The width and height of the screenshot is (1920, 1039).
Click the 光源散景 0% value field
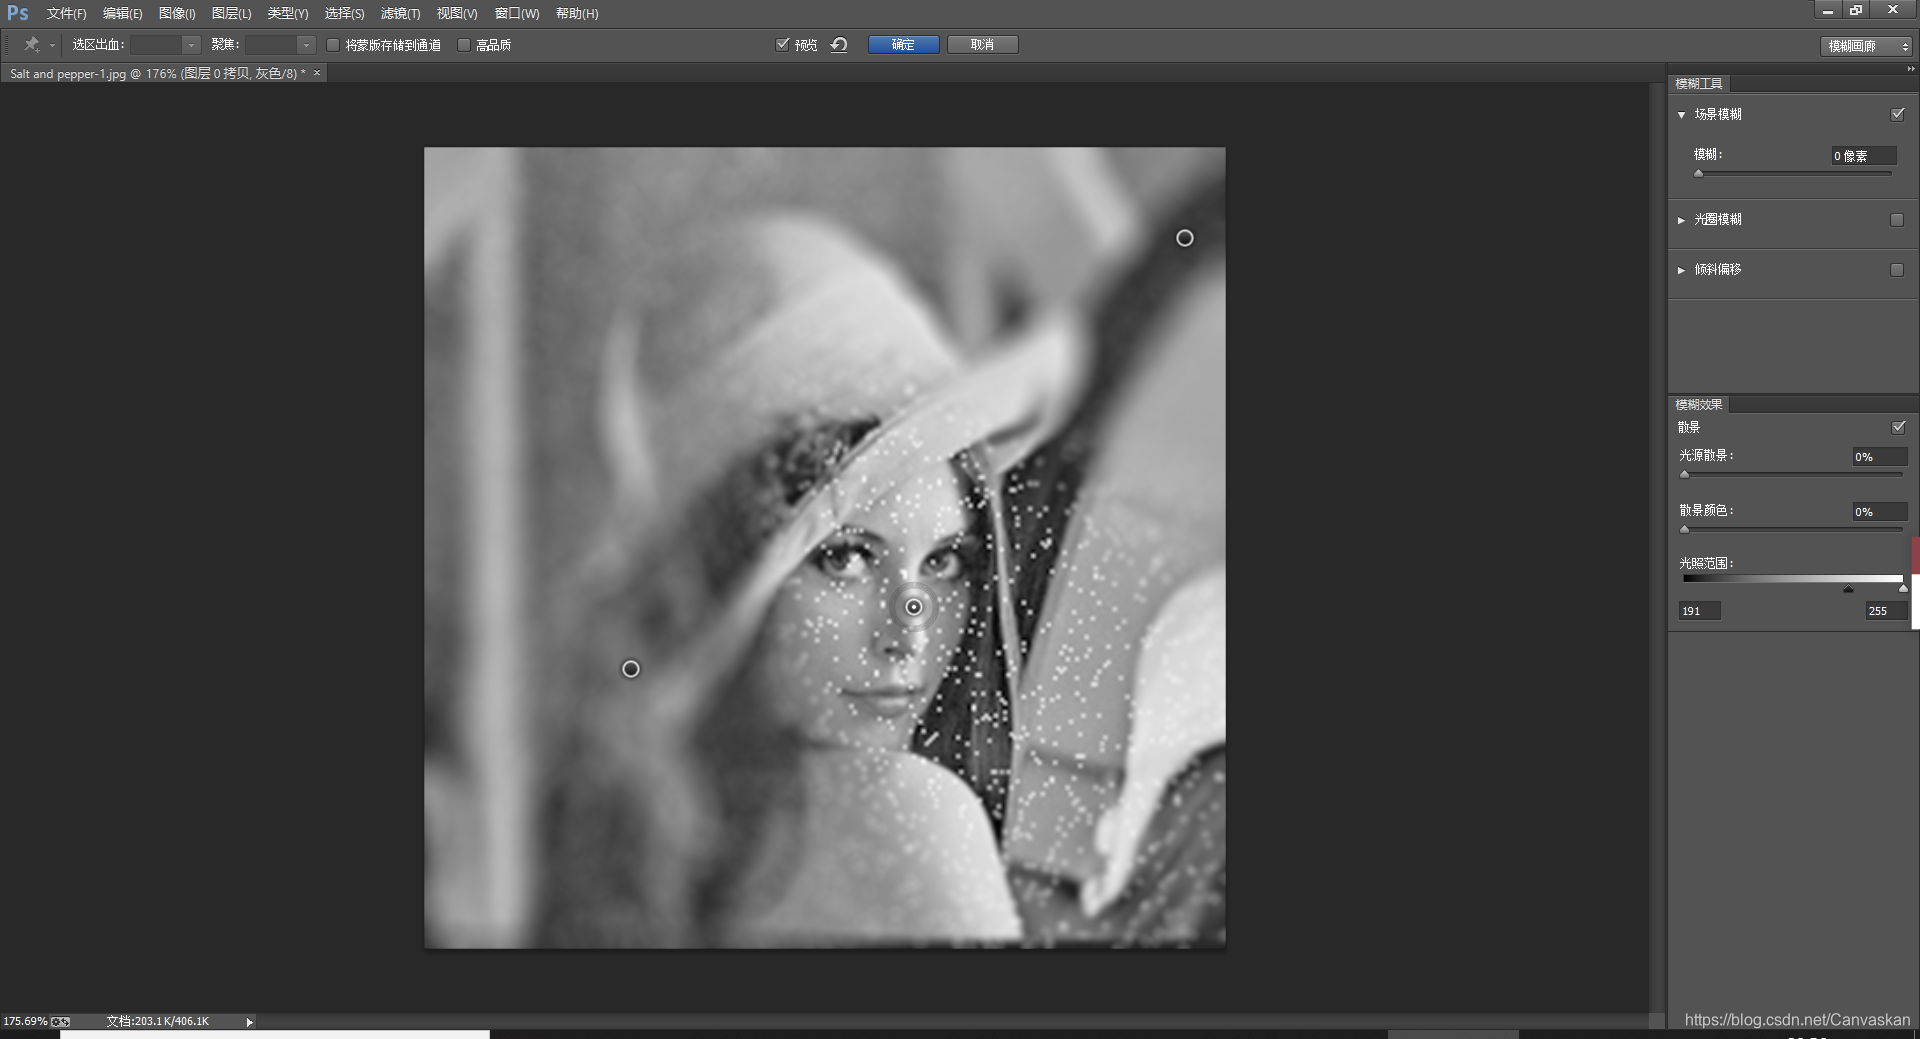click(1879, 457)
